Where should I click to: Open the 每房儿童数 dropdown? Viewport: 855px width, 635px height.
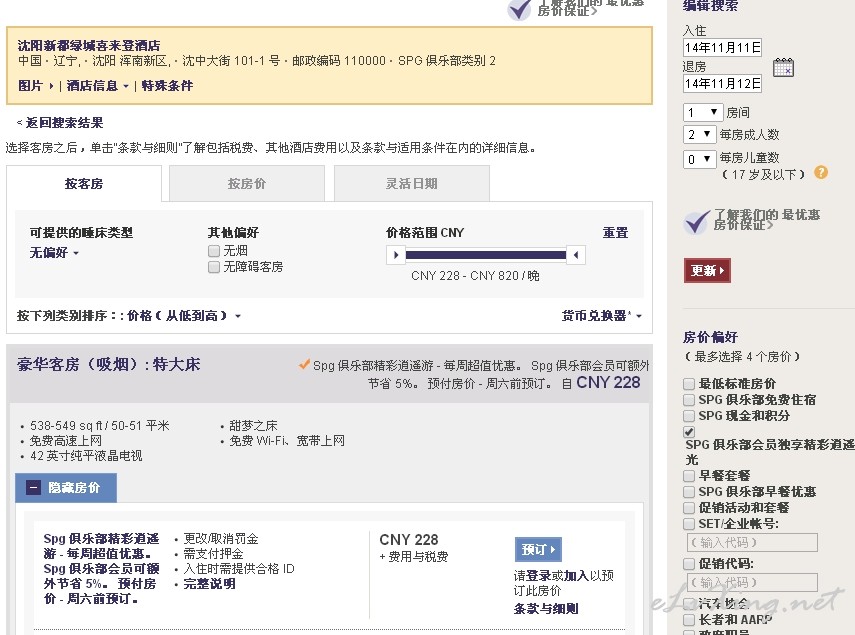699,159
